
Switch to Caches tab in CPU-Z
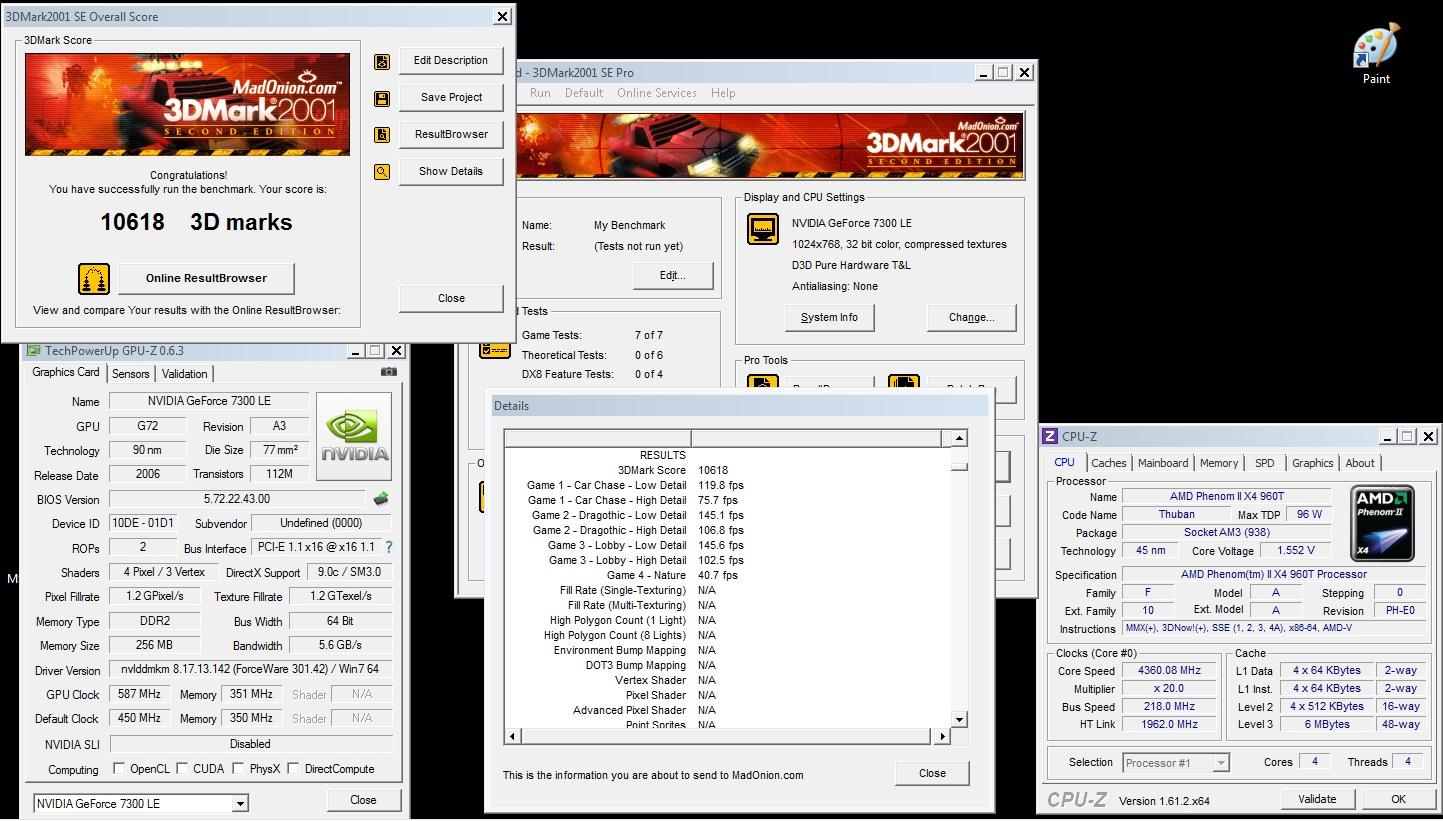(1109, 463)
